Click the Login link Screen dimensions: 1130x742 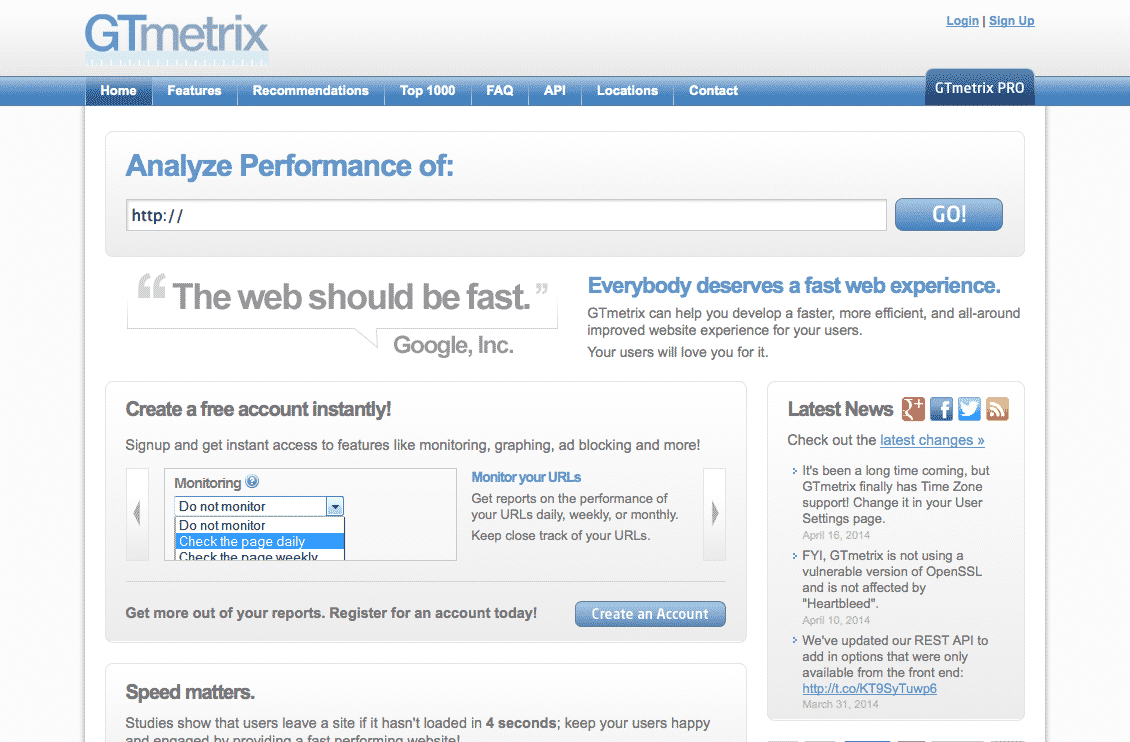962,21
